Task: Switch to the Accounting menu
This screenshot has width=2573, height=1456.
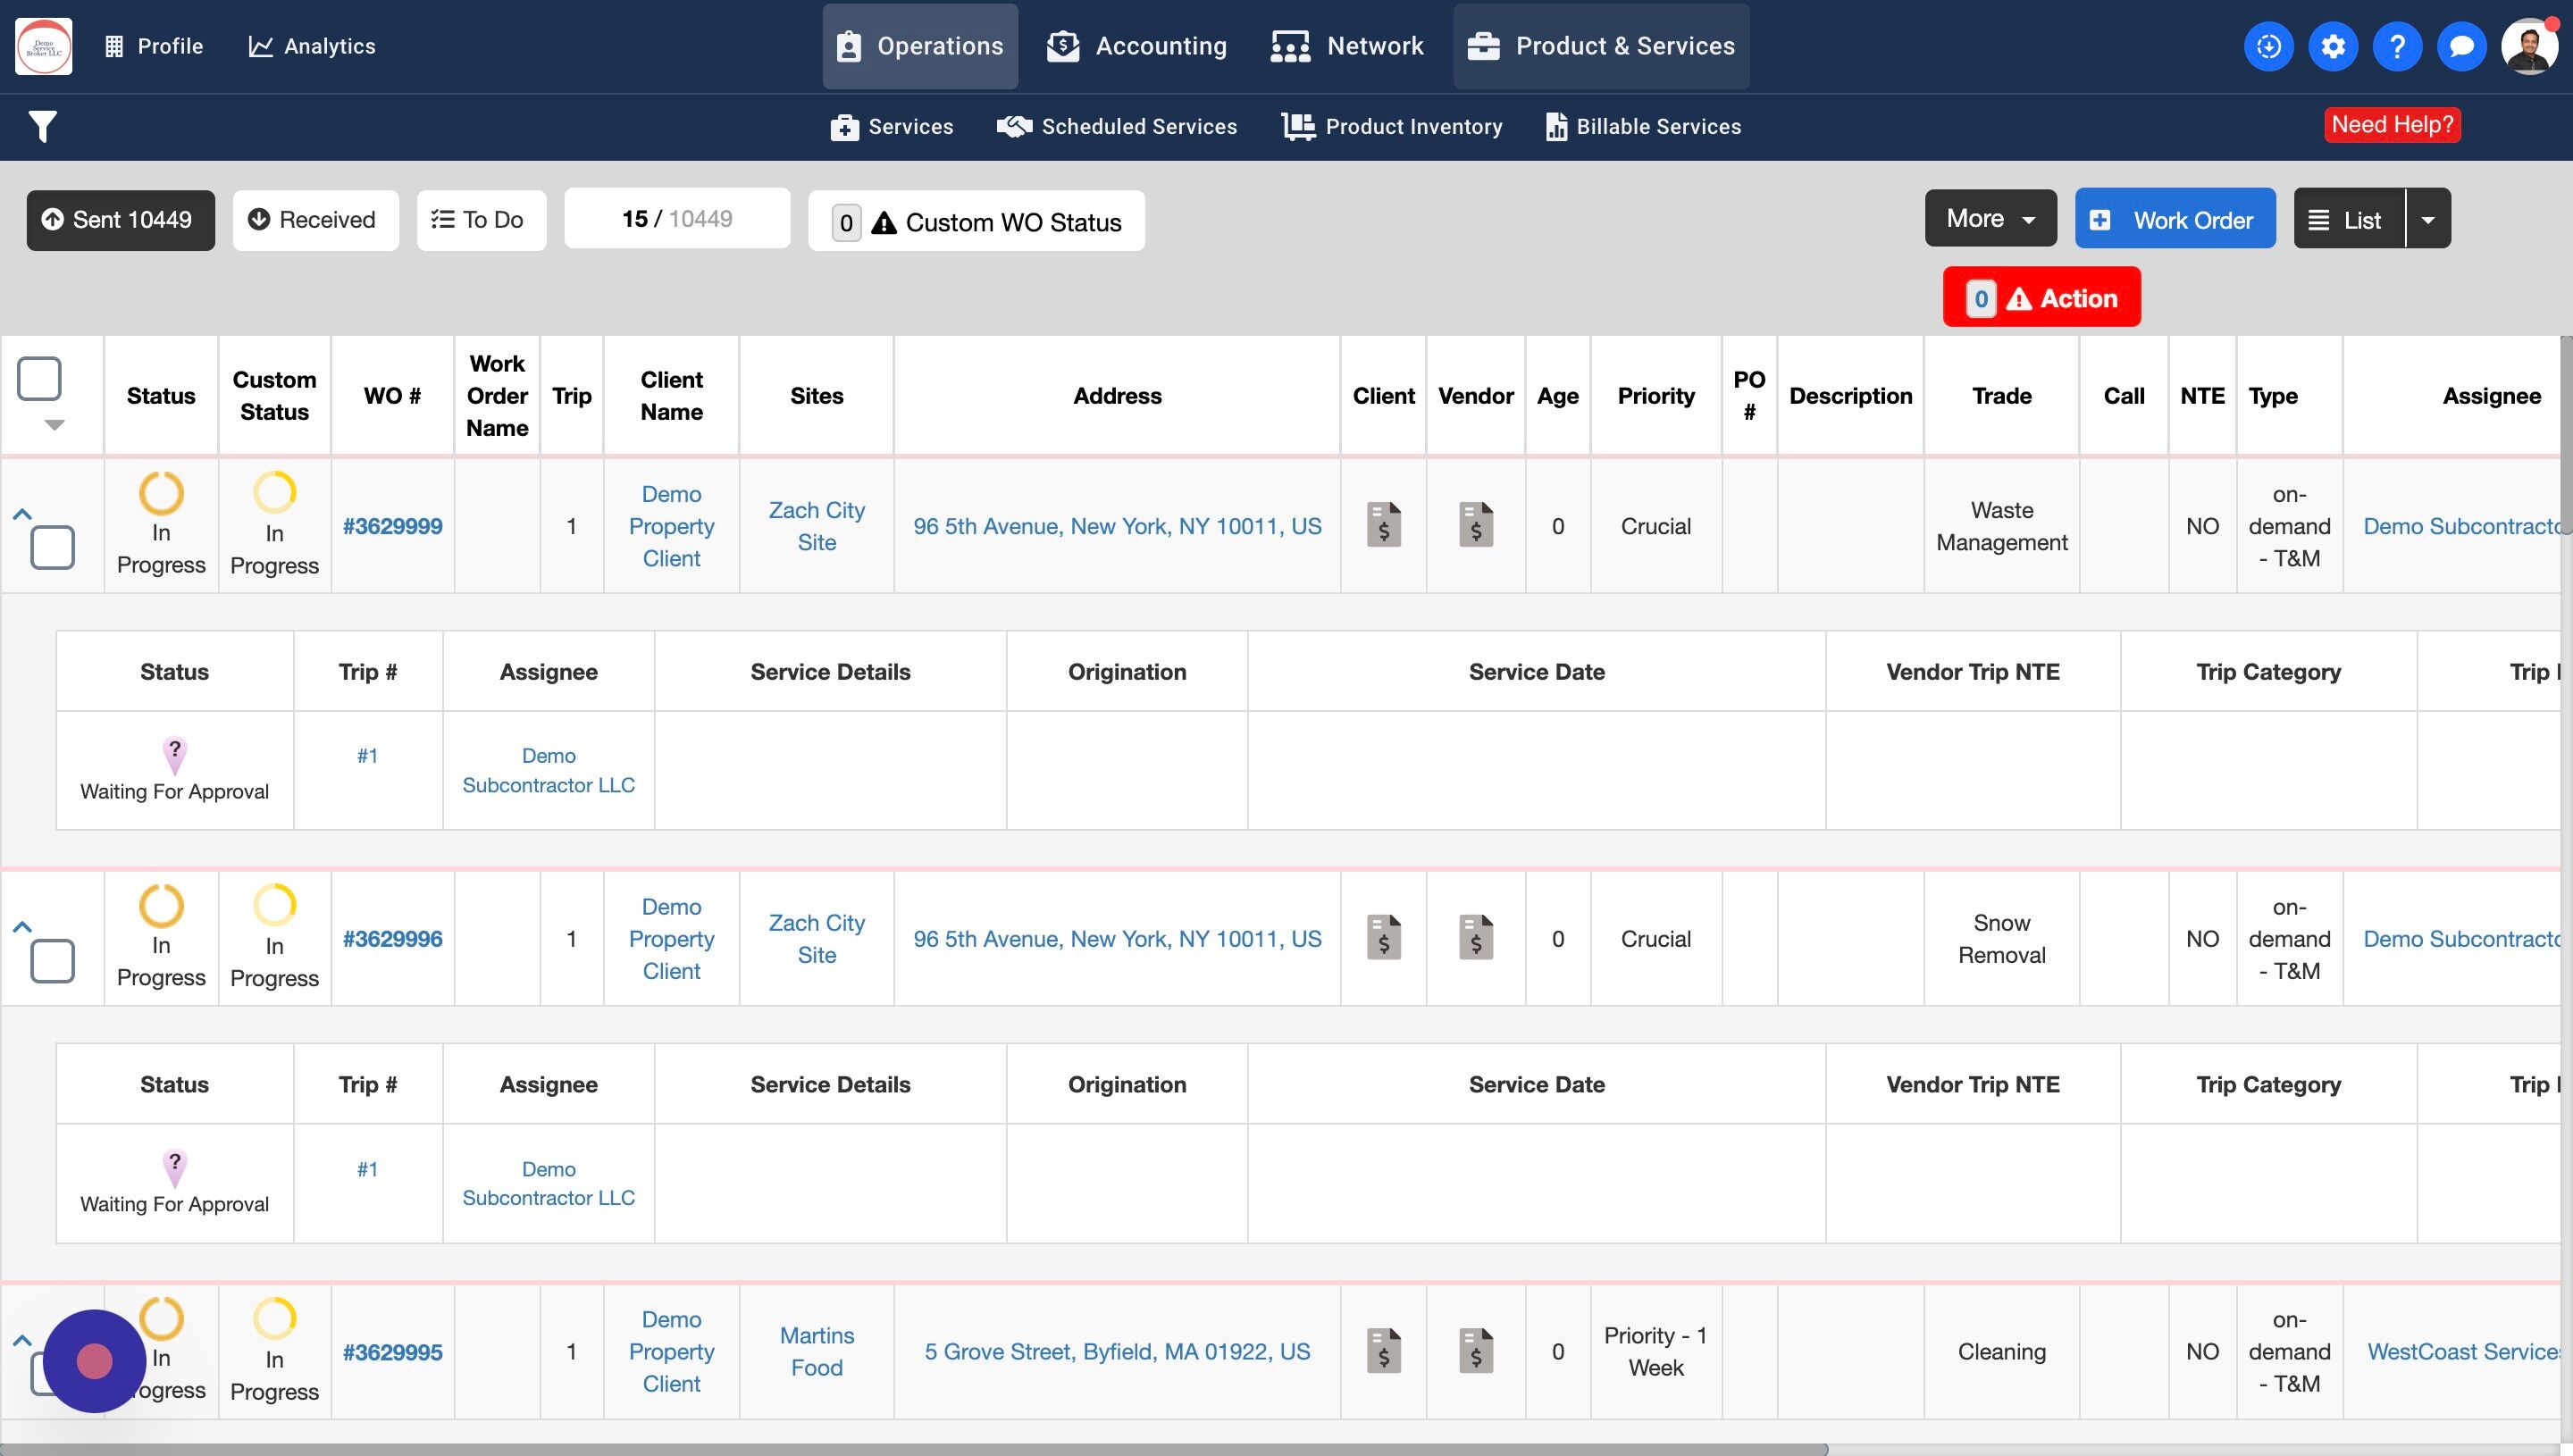Action: click(1137, 46)
